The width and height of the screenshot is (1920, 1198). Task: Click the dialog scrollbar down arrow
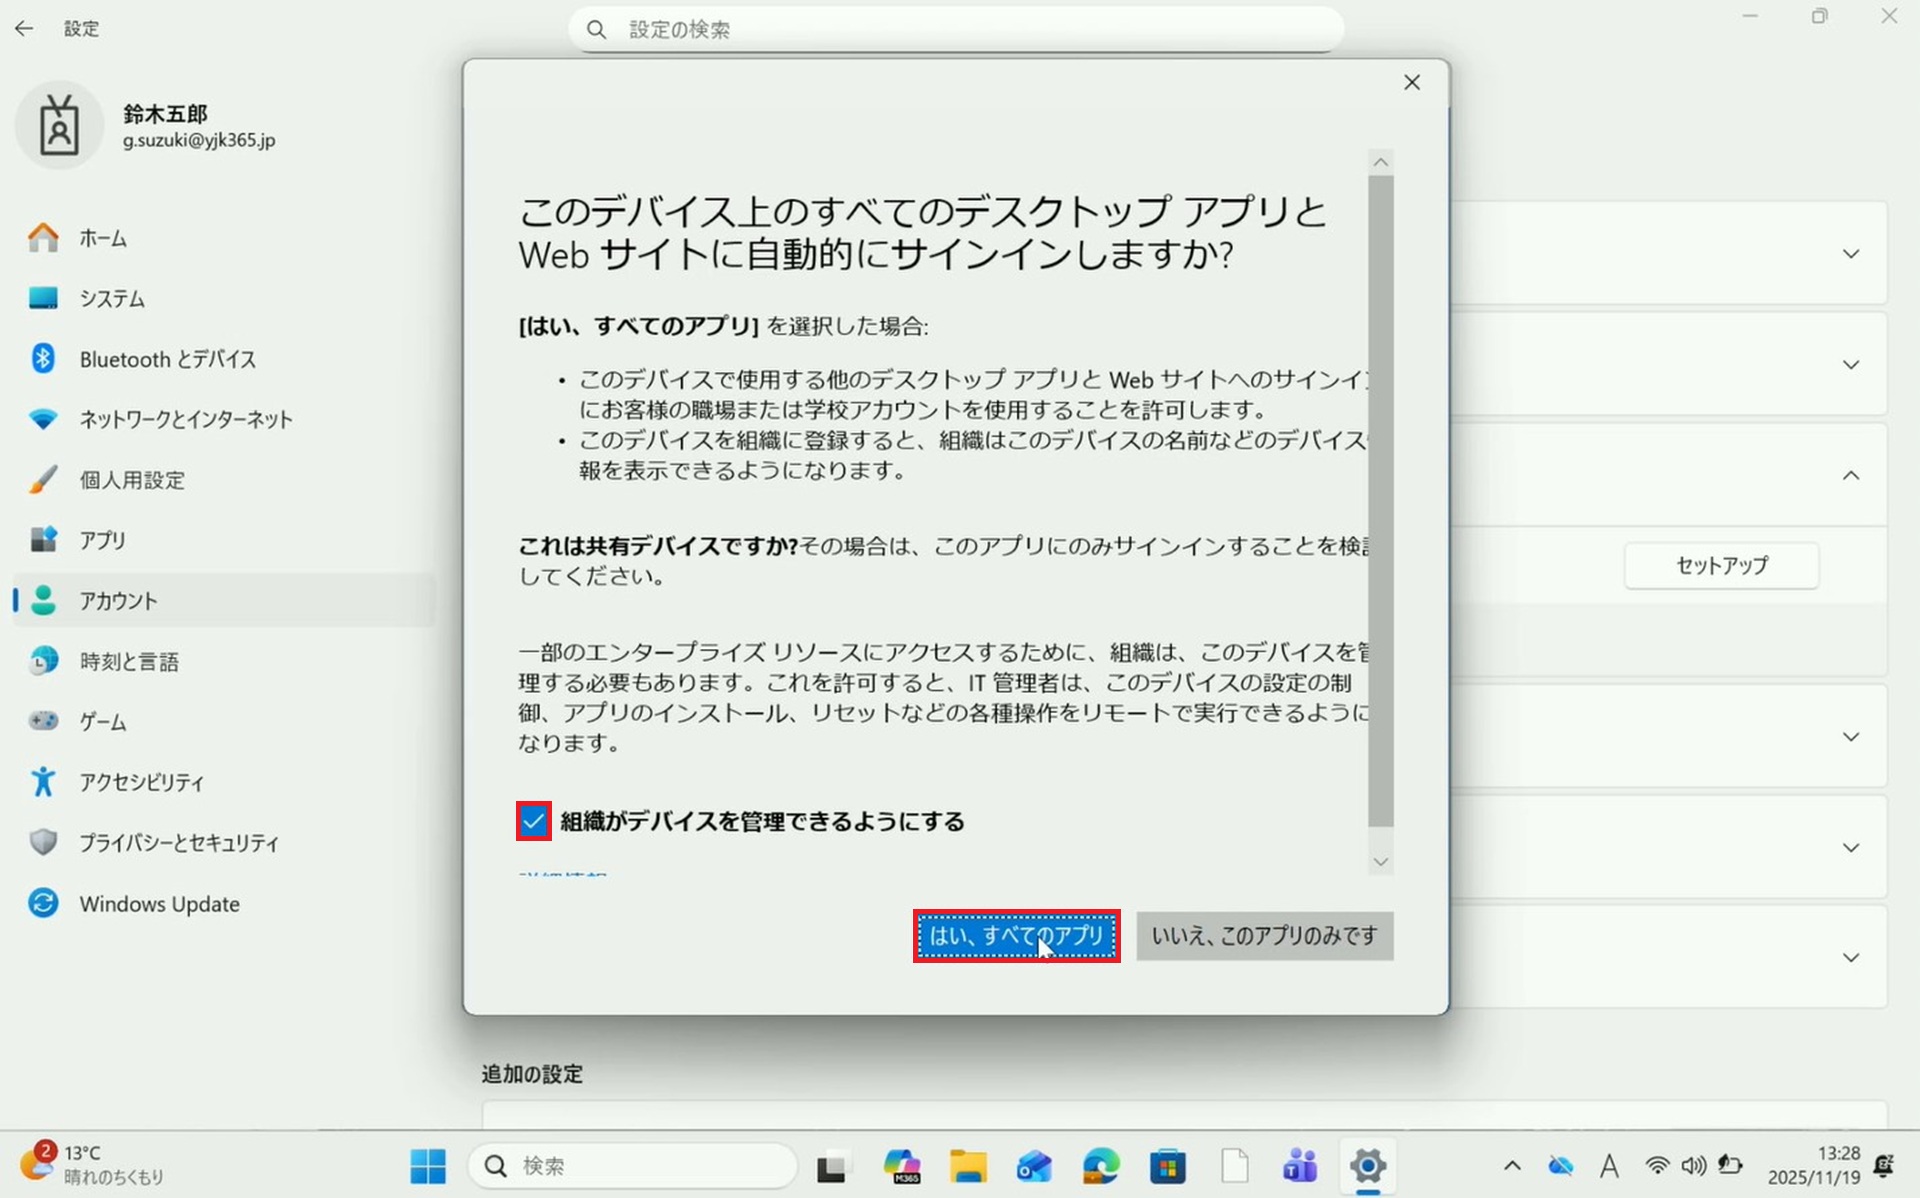(x=1381, y=862)
